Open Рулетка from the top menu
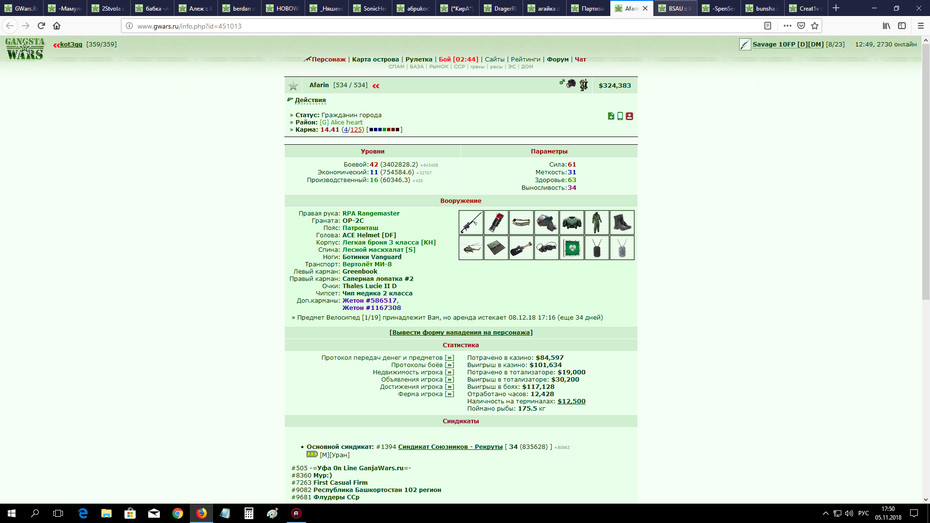This screenshot has height=523, width=930. tap(419, 59)
